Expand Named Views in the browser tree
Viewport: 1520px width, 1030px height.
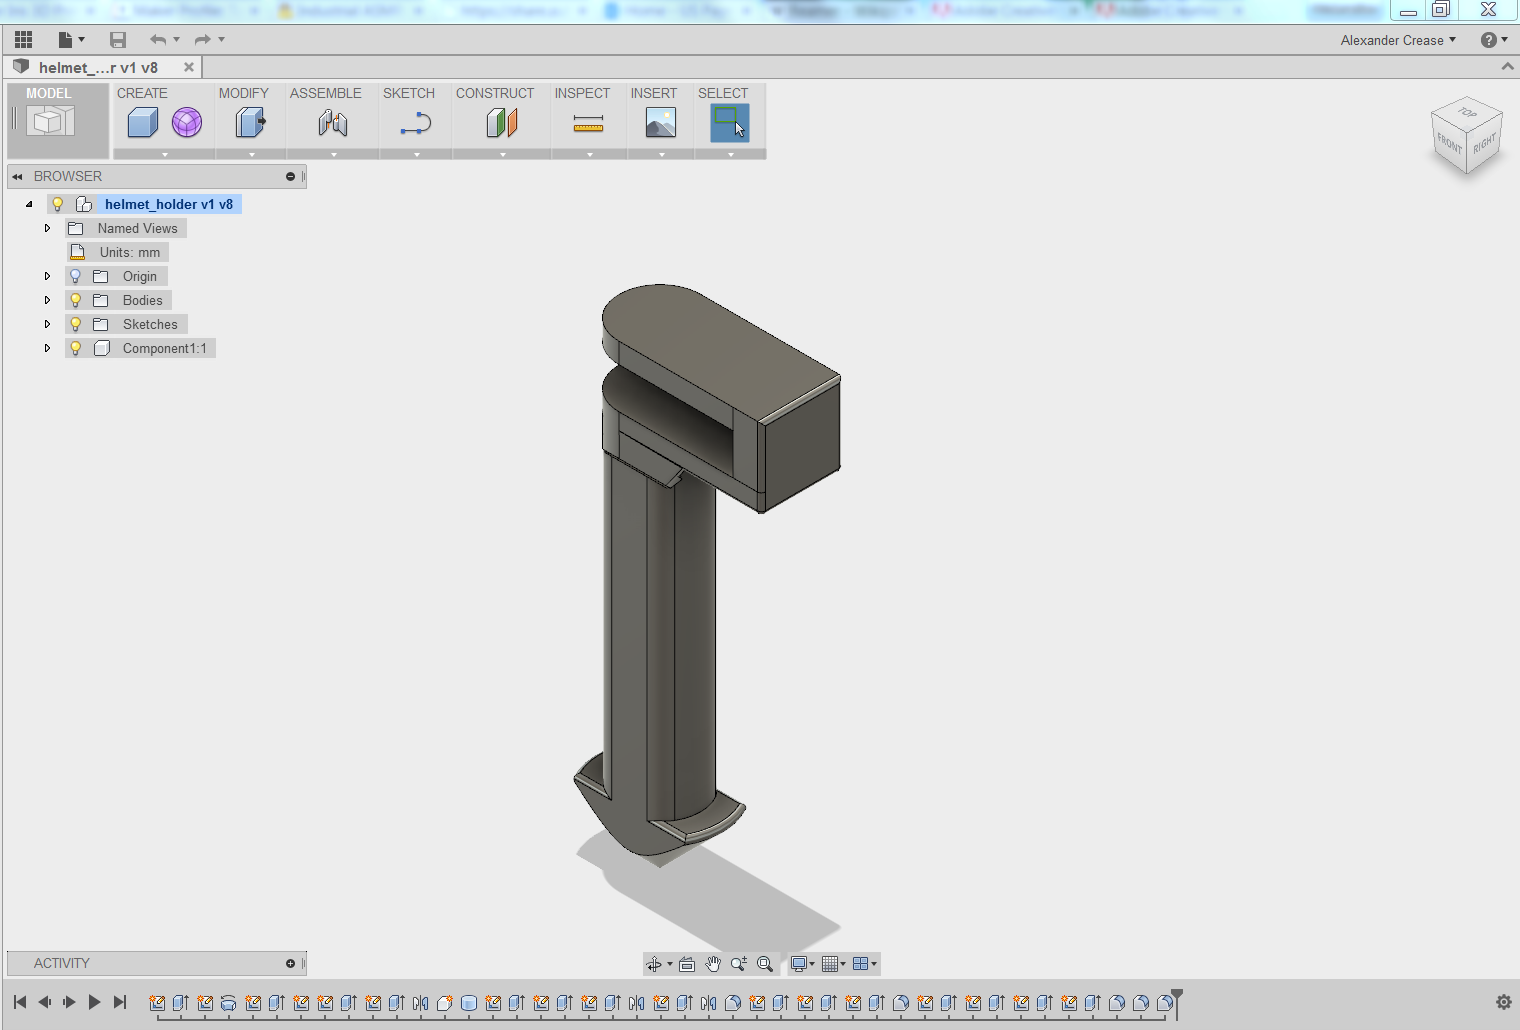pos(47,227)
